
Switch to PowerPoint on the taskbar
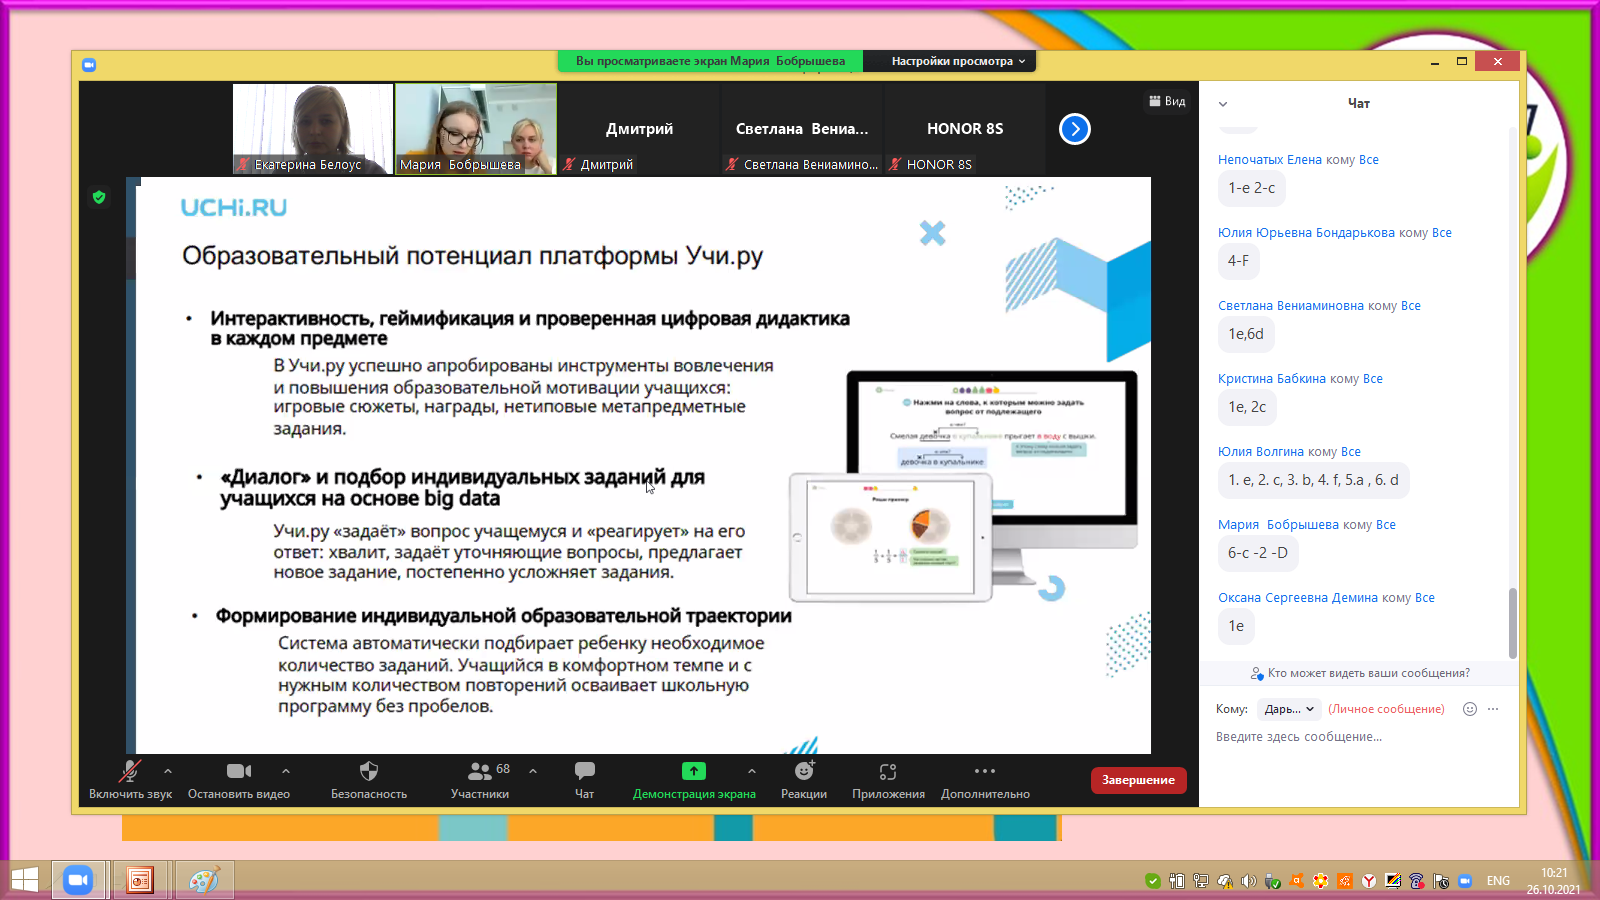click(x=140, y=880)
